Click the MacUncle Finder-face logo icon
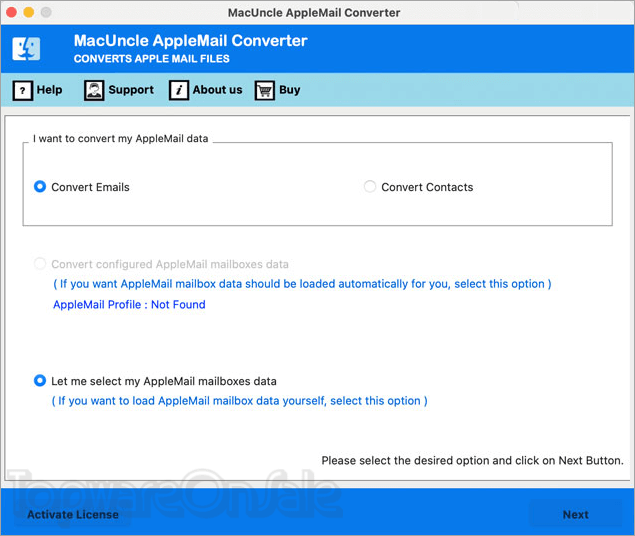Viewport: 635px width, 536px height. pos(26,49)
